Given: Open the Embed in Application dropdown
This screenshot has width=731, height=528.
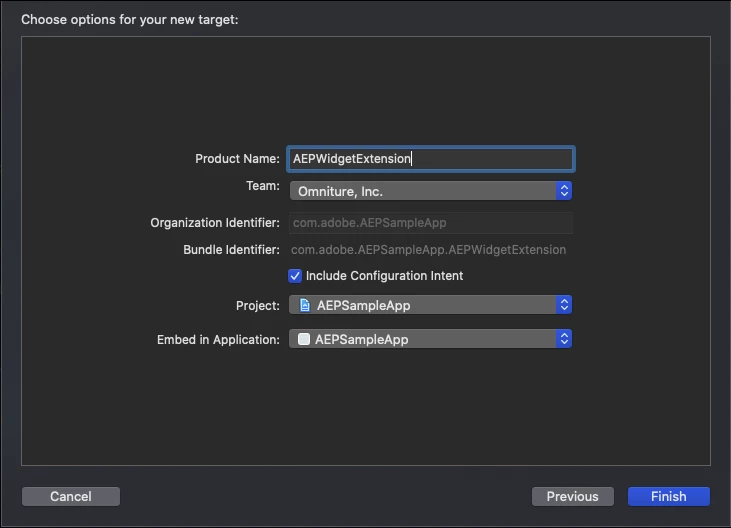Looking at the screenshot, I should point(430,339).
